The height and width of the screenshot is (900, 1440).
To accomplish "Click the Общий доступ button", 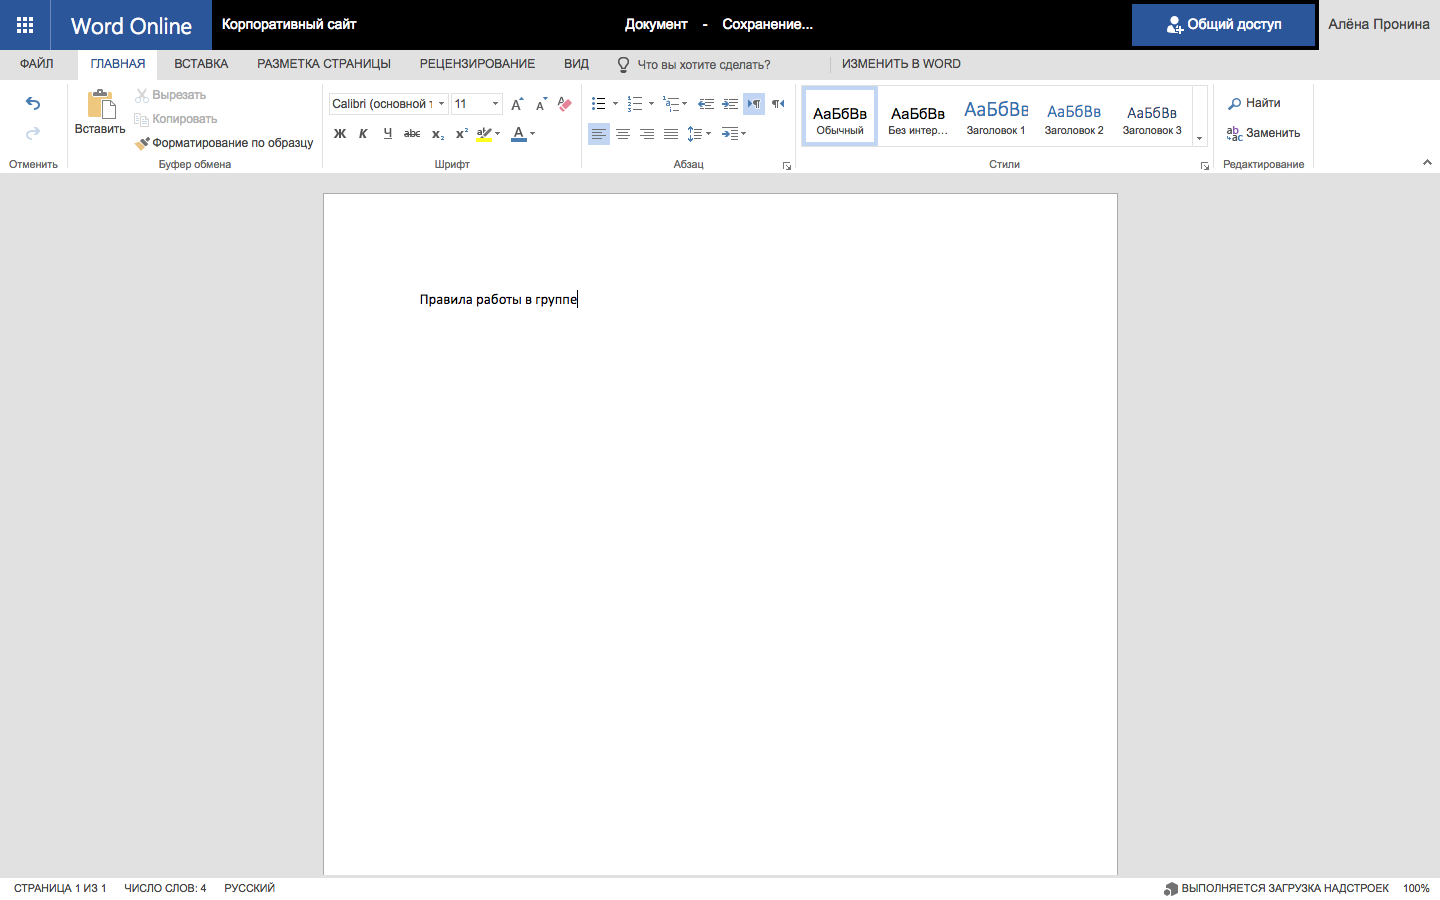I will click(x=1223, y=24).
